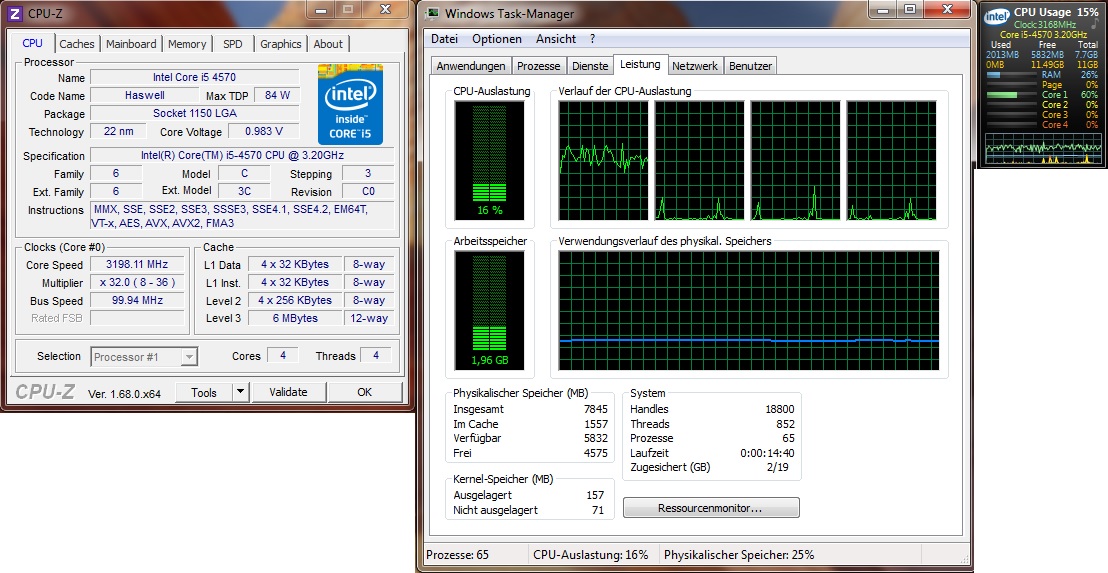Open the Netzwerk tab
The image size is (1108, 573).
pos(695,66)
